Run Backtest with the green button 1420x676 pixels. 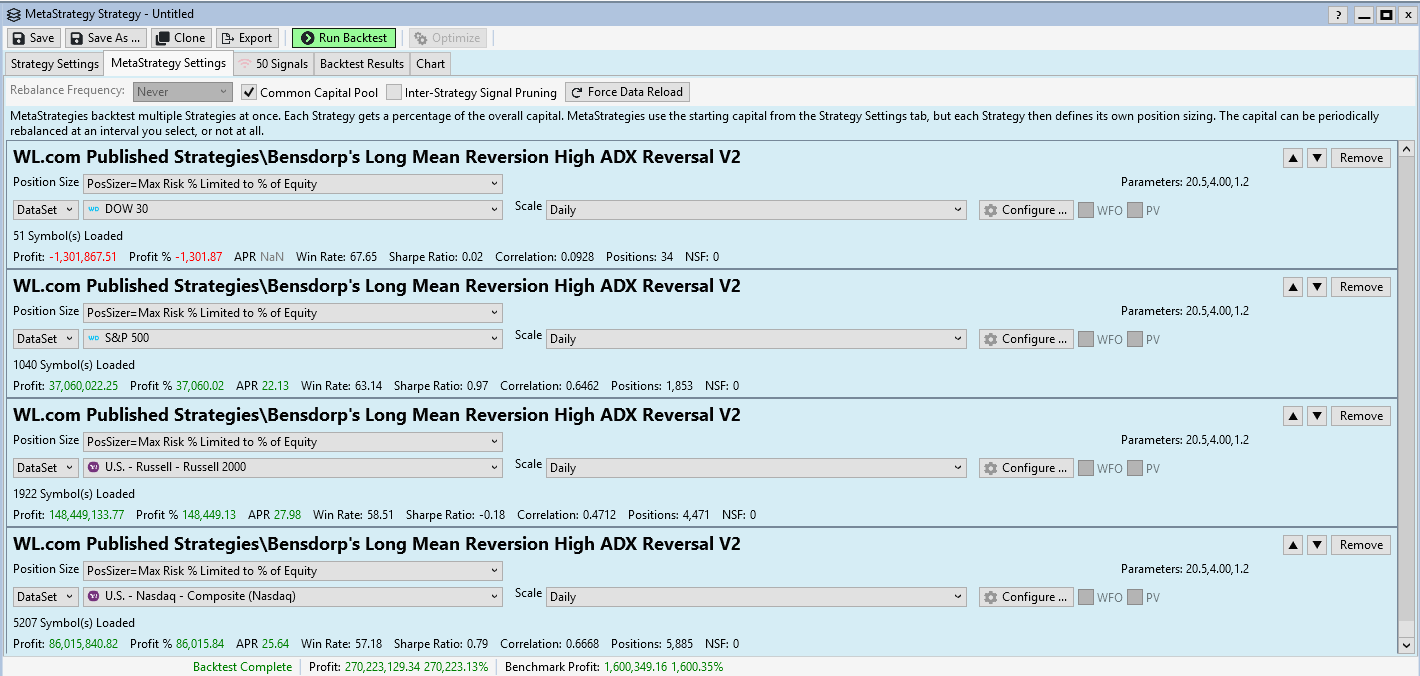point(343,38)
